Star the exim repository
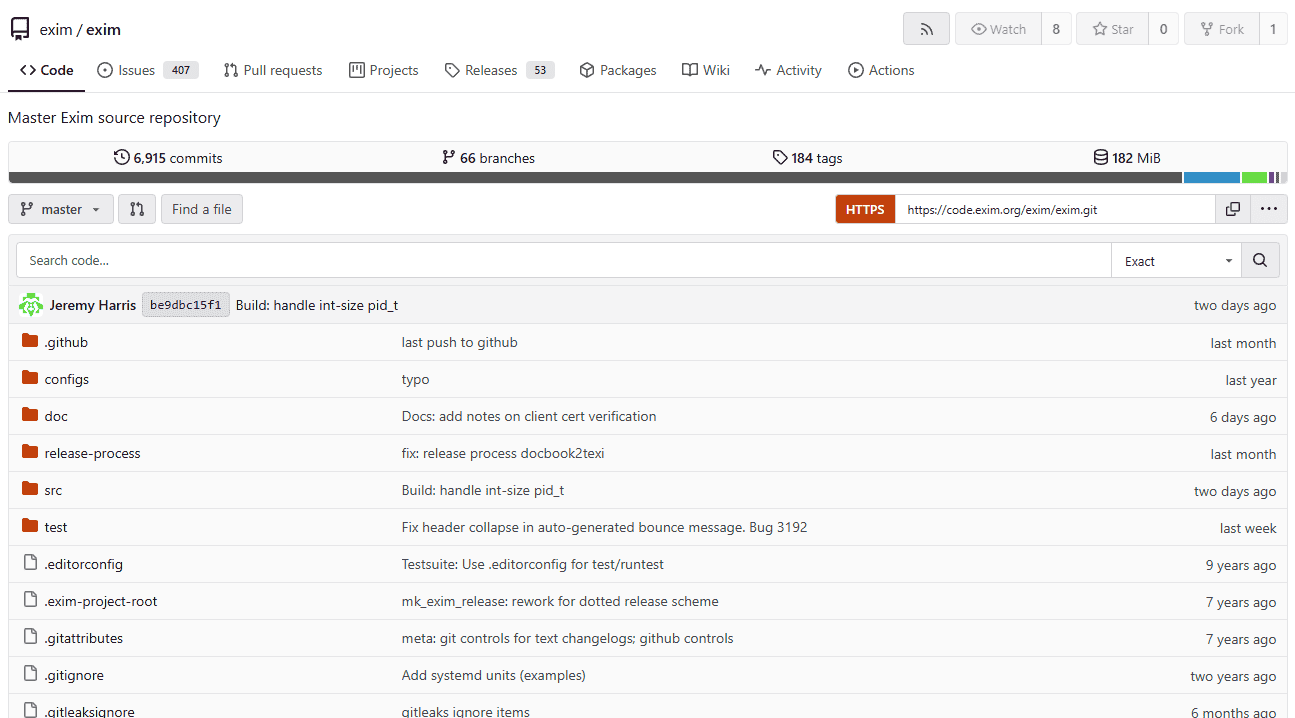The width and height of the screenshot is (1295, 718). click(1113, 29)
